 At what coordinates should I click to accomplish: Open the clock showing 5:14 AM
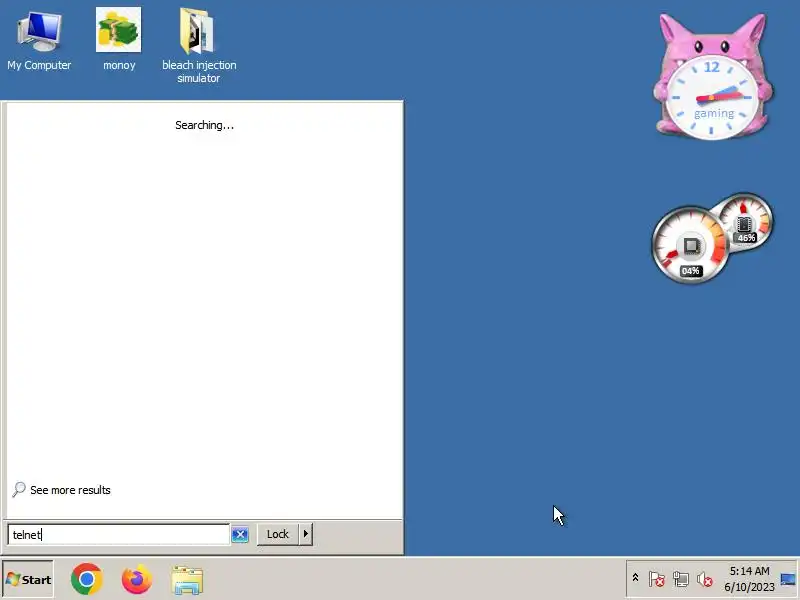tap(749, 579)
